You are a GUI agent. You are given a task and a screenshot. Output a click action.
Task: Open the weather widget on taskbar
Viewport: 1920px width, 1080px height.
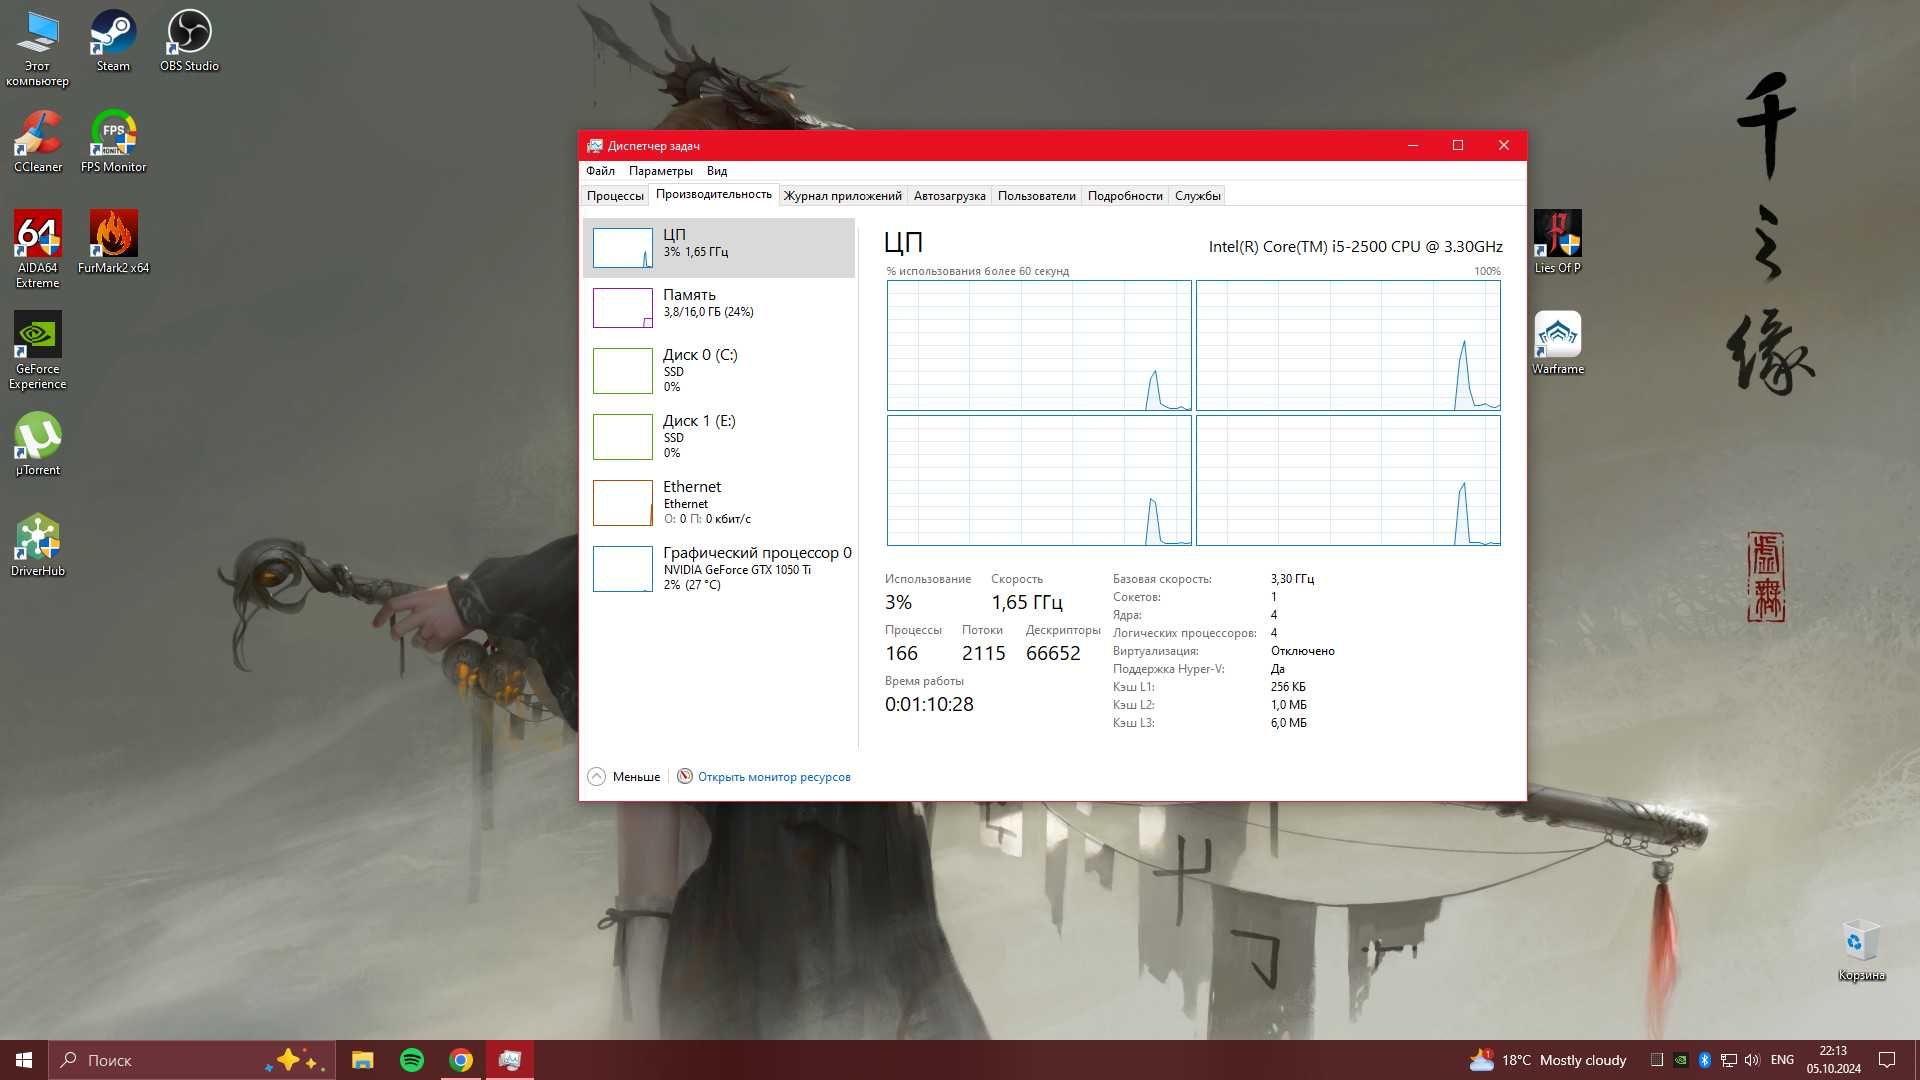click(x=1547, y=1060)
